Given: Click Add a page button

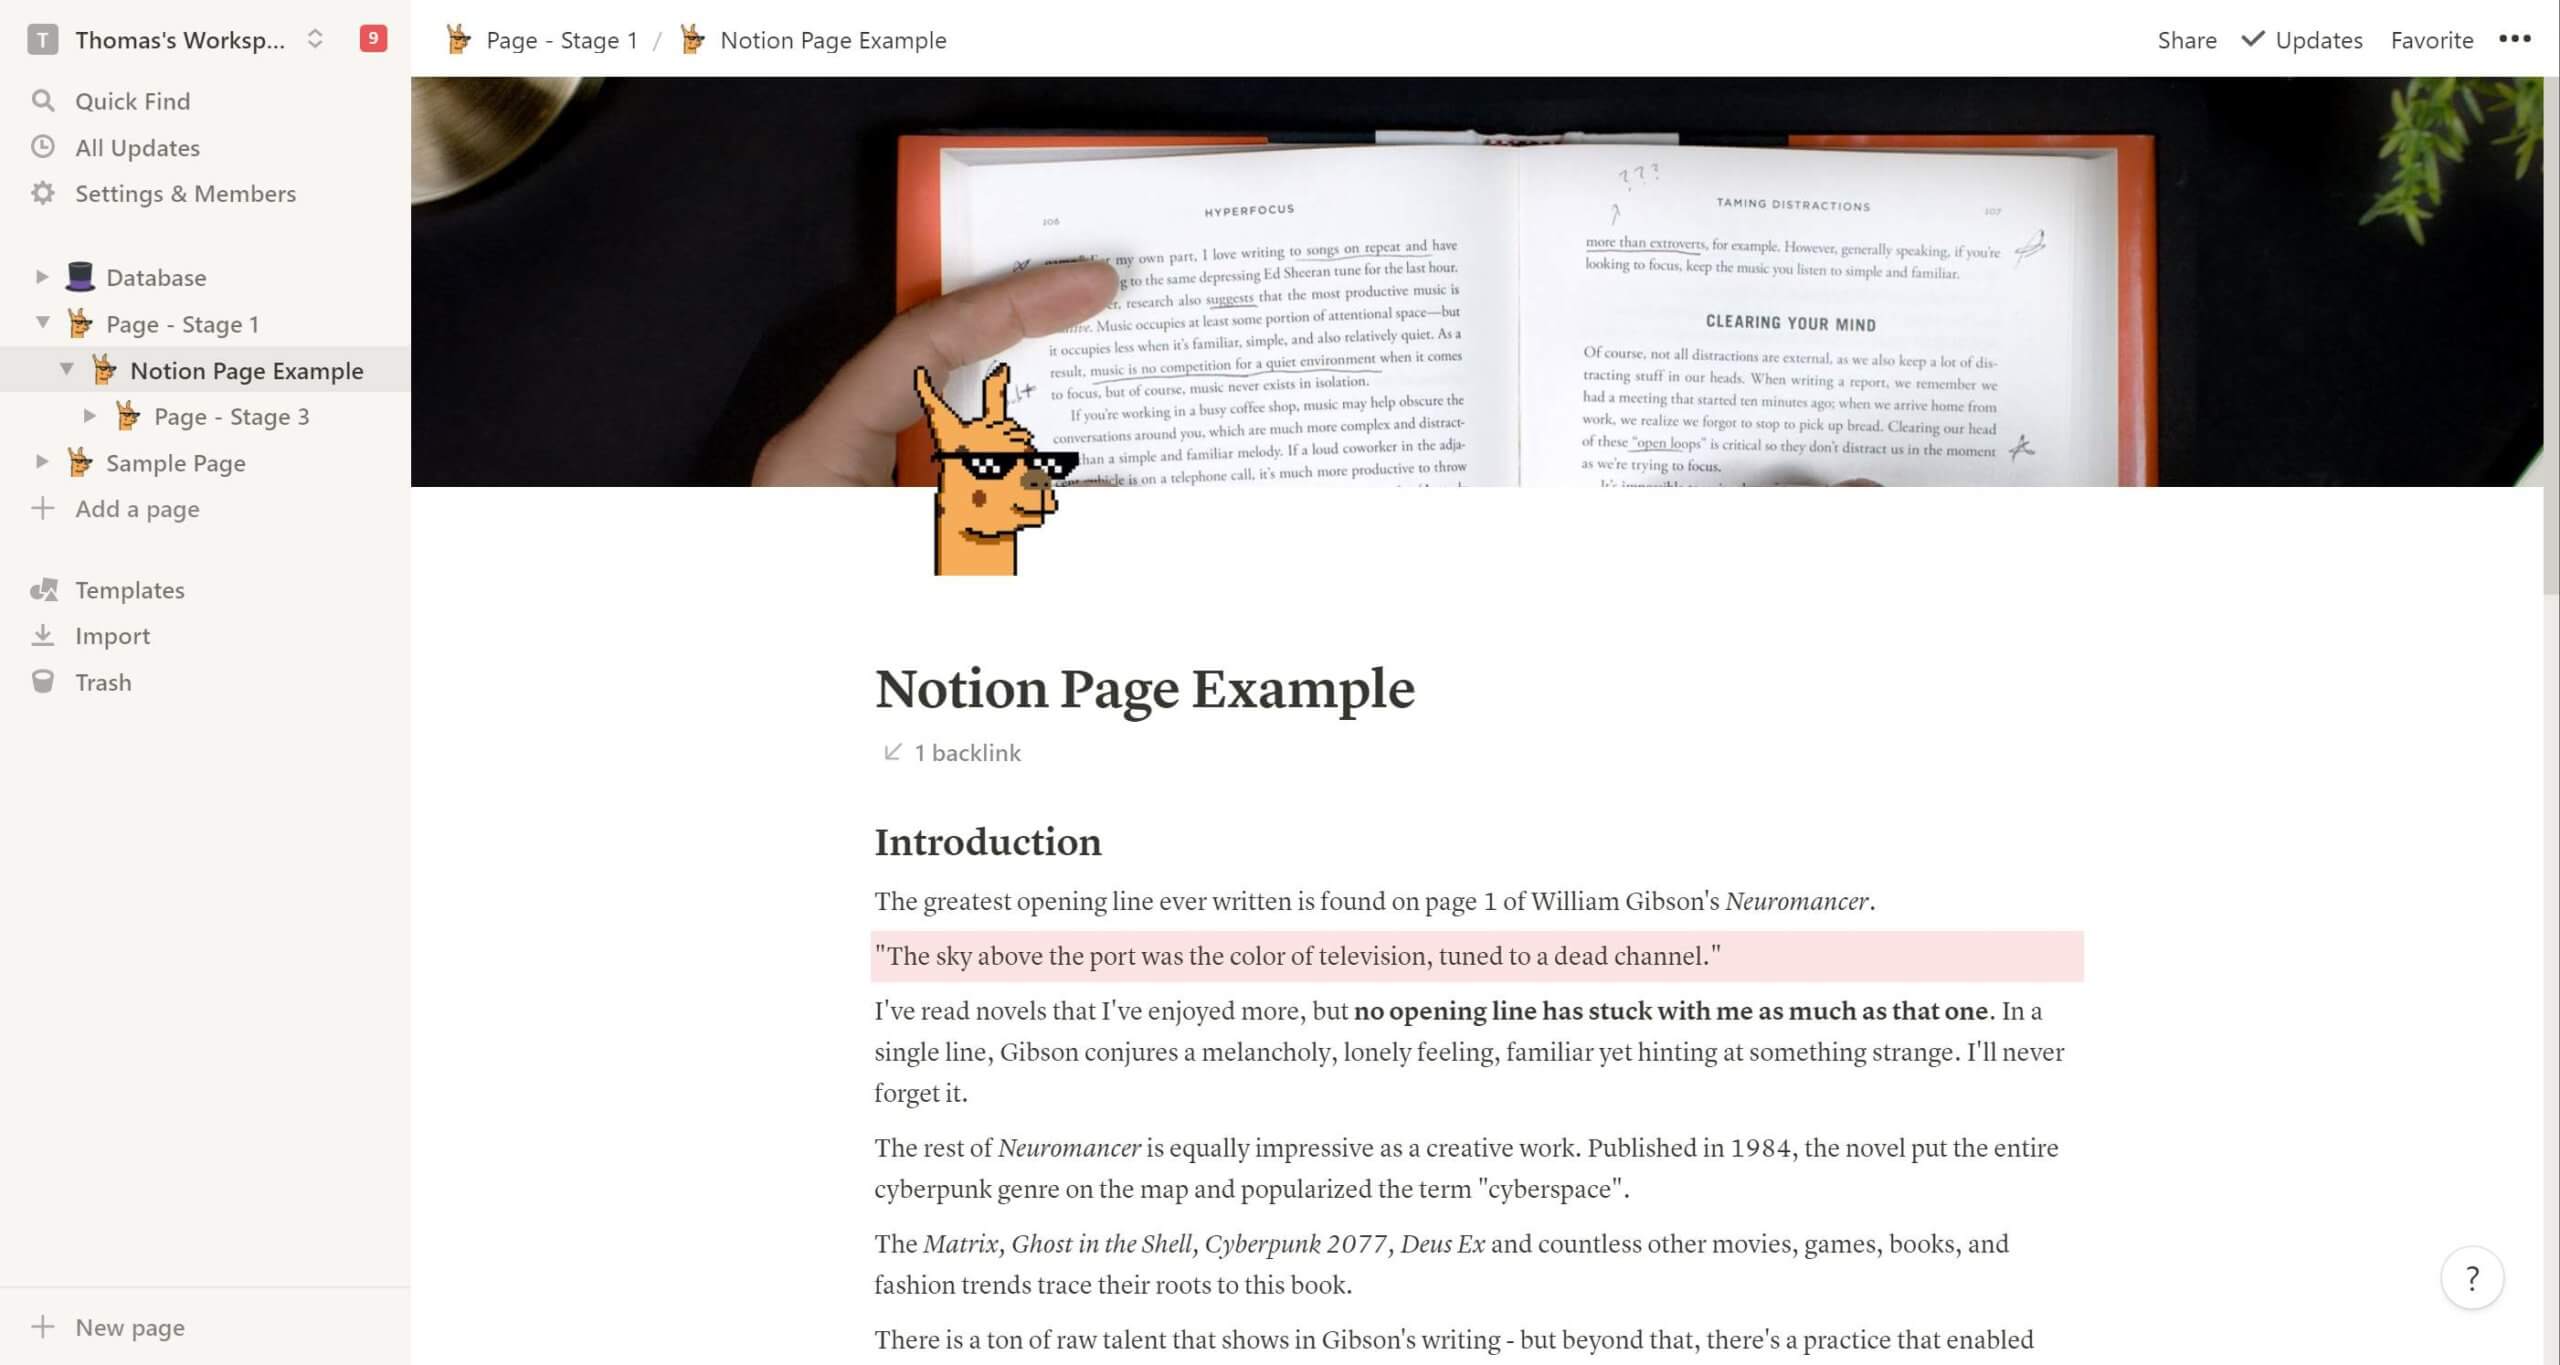Looking at the screenshot, I should pyautogui.click(x=135, y=508).
